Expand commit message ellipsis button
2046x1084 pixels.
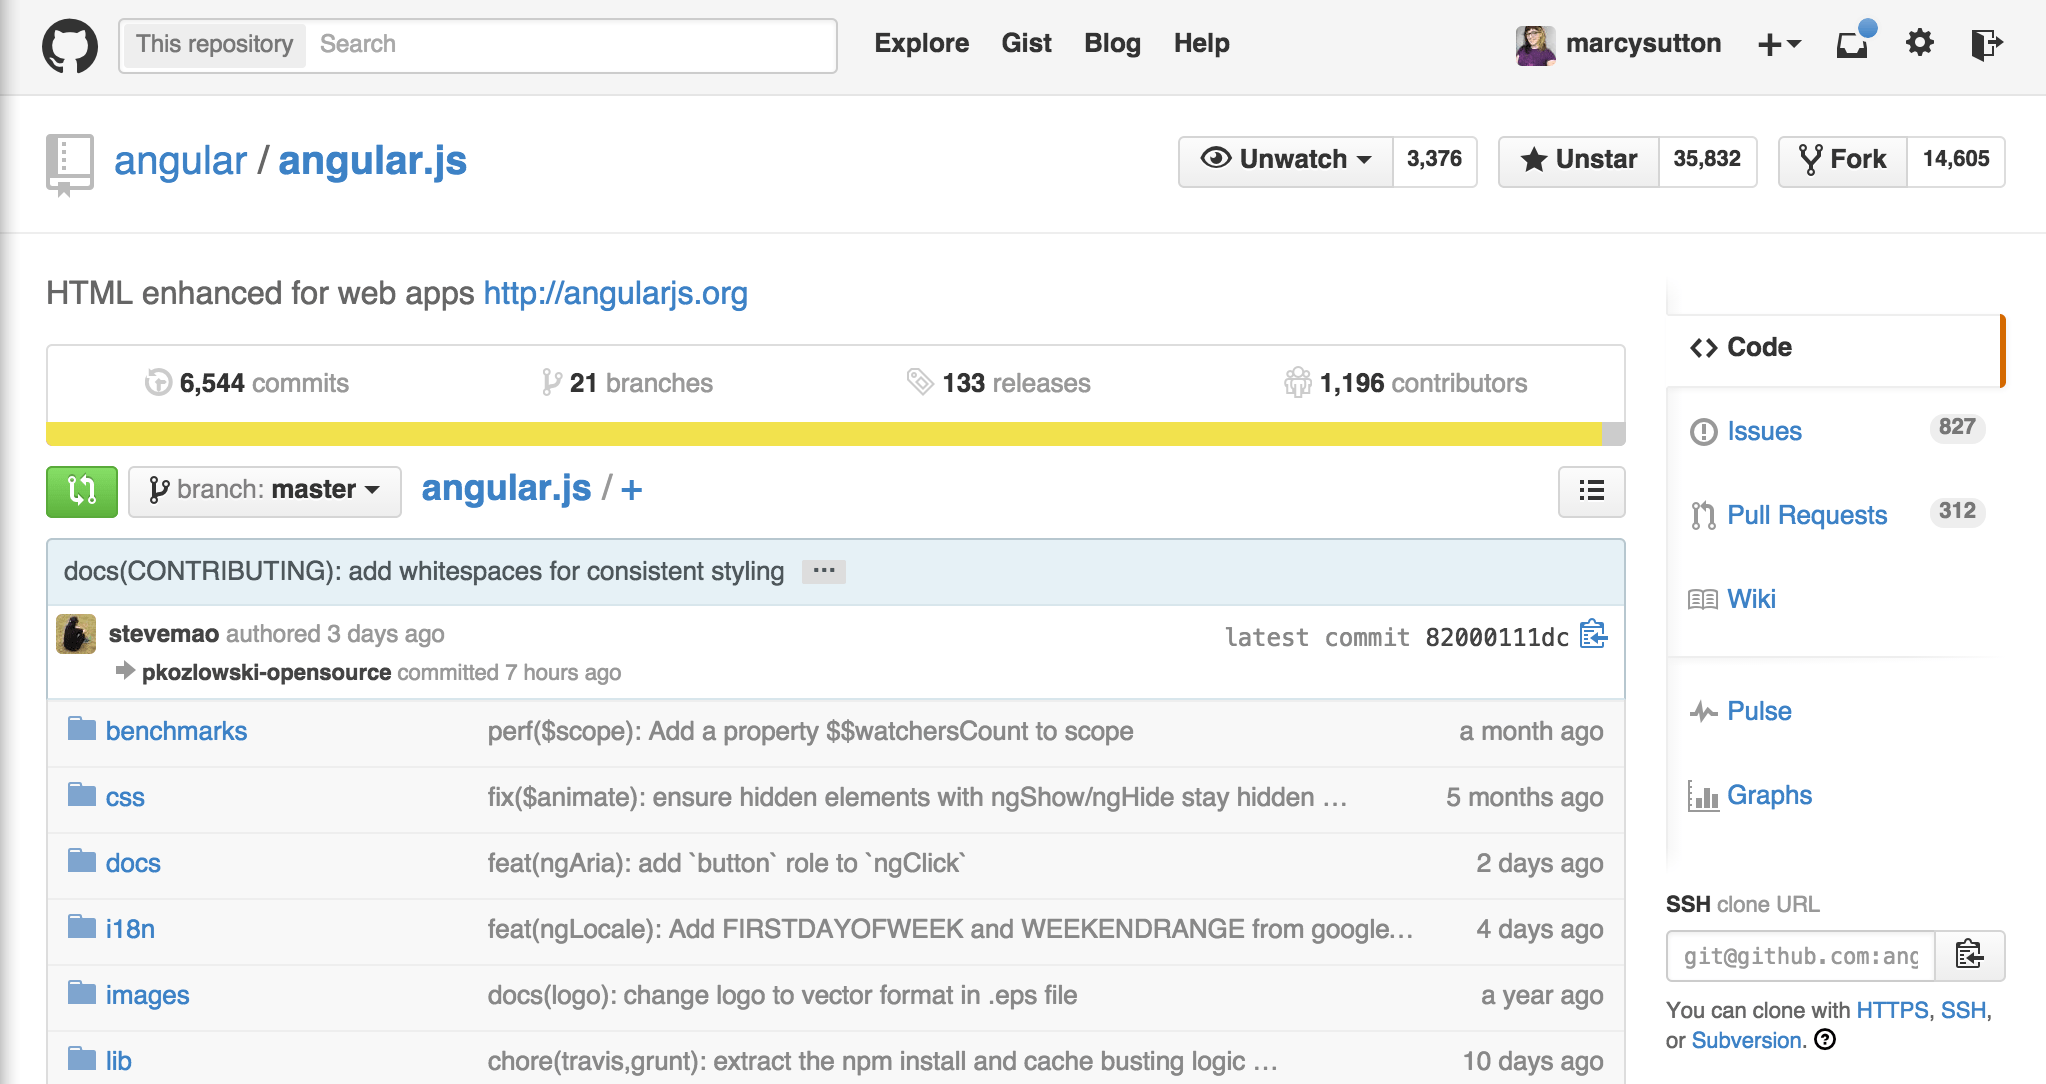(x=824, y=572)
